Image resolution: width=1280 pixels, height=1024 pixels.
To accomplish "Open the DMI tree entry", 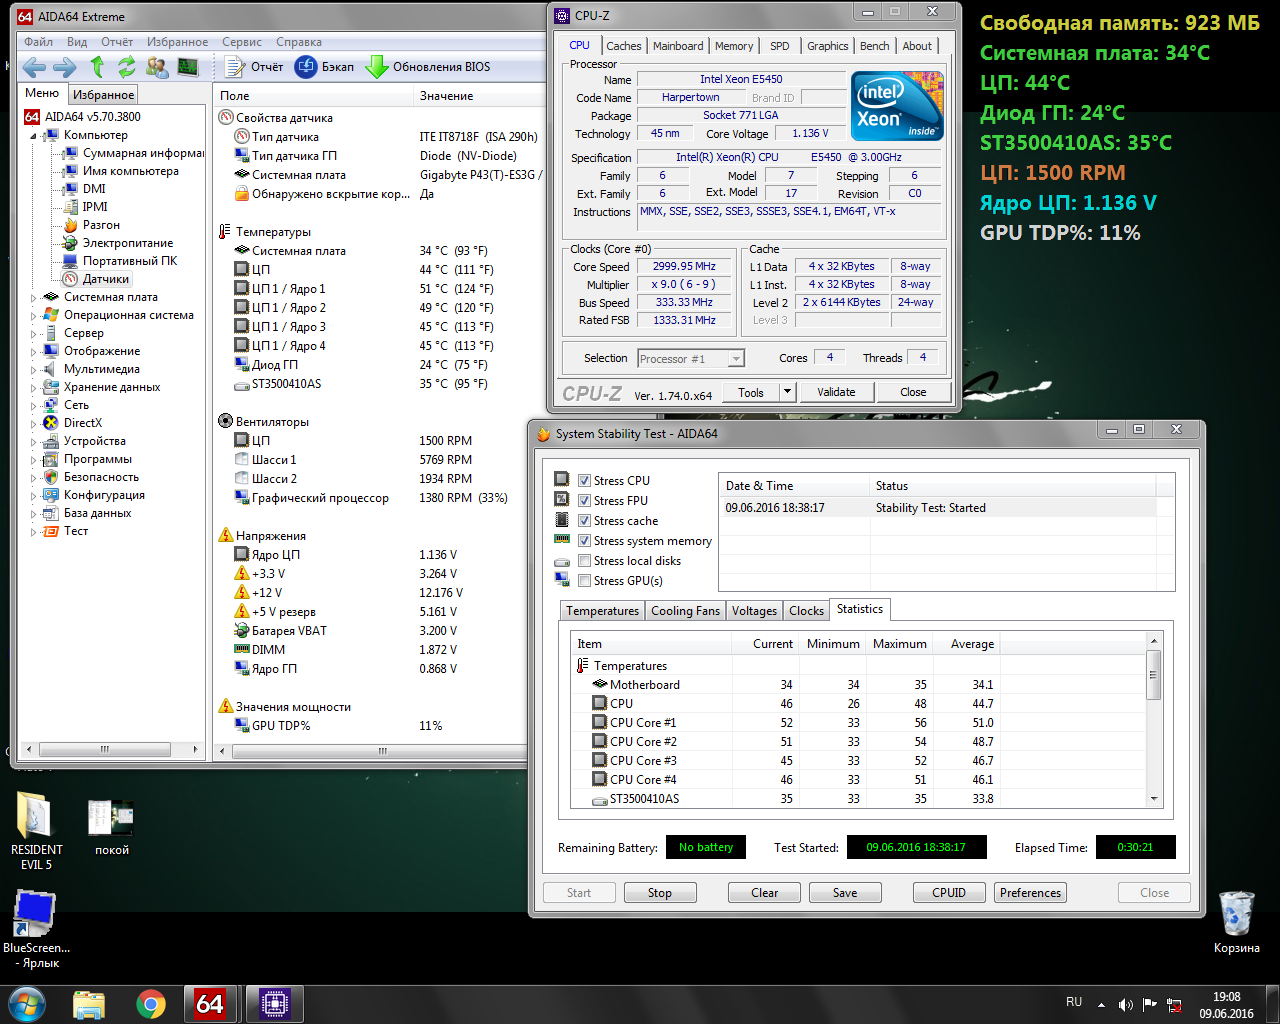I will point(84,189).
